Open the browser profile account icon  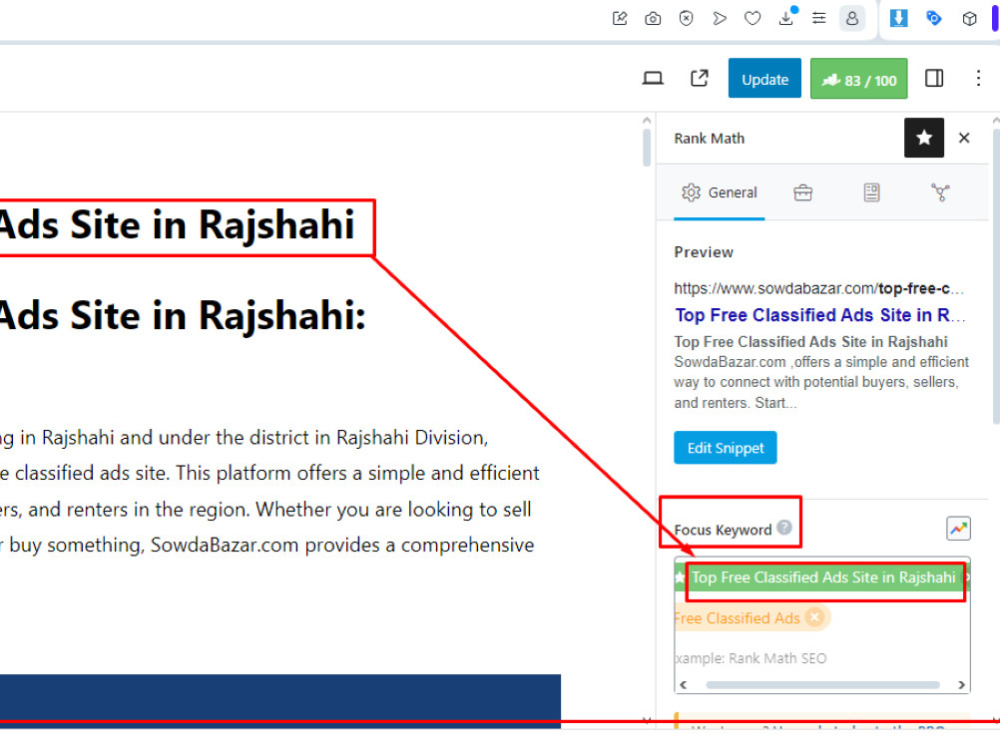pyautogui.click(x=852, y=18)
